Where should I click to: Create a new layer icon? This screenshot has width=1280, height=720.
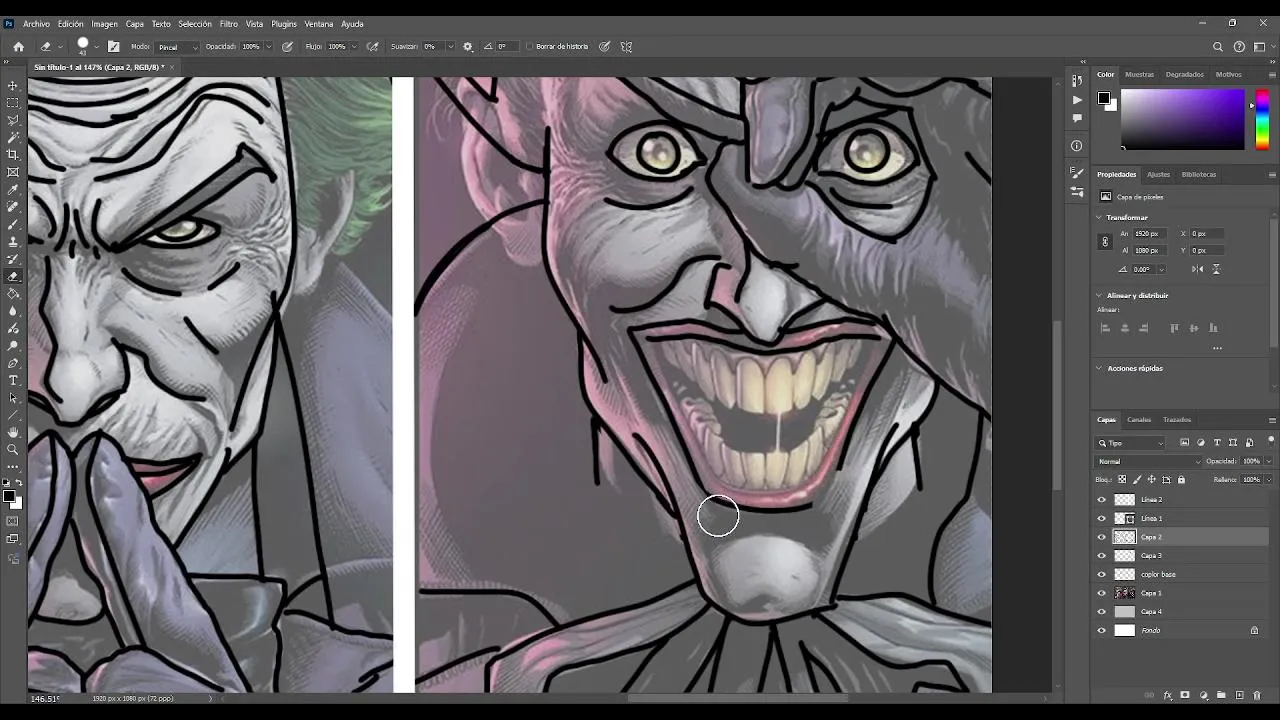click(x=1239, y=695)
